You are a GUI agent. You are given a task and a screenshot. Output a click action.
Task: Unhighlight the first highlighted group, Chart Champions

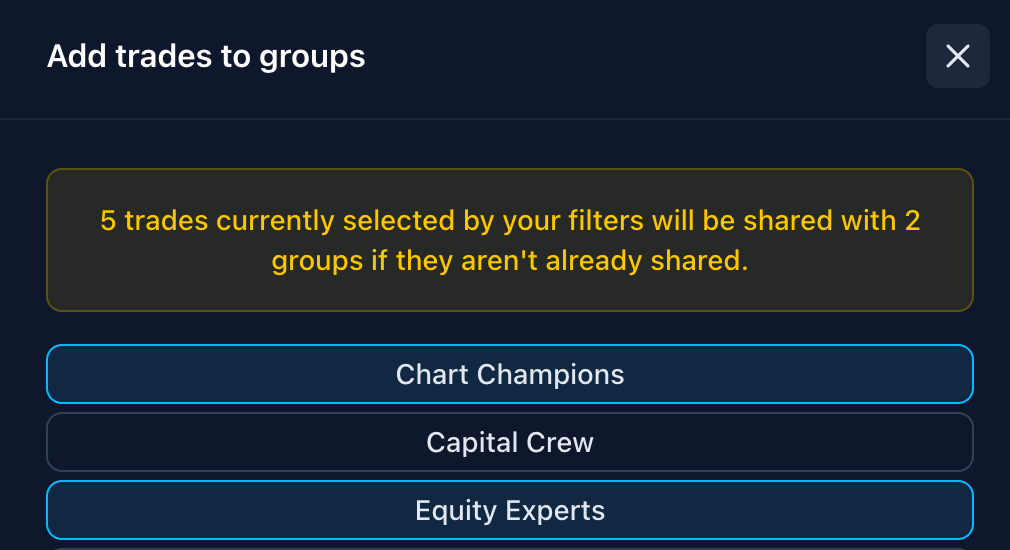510,374
